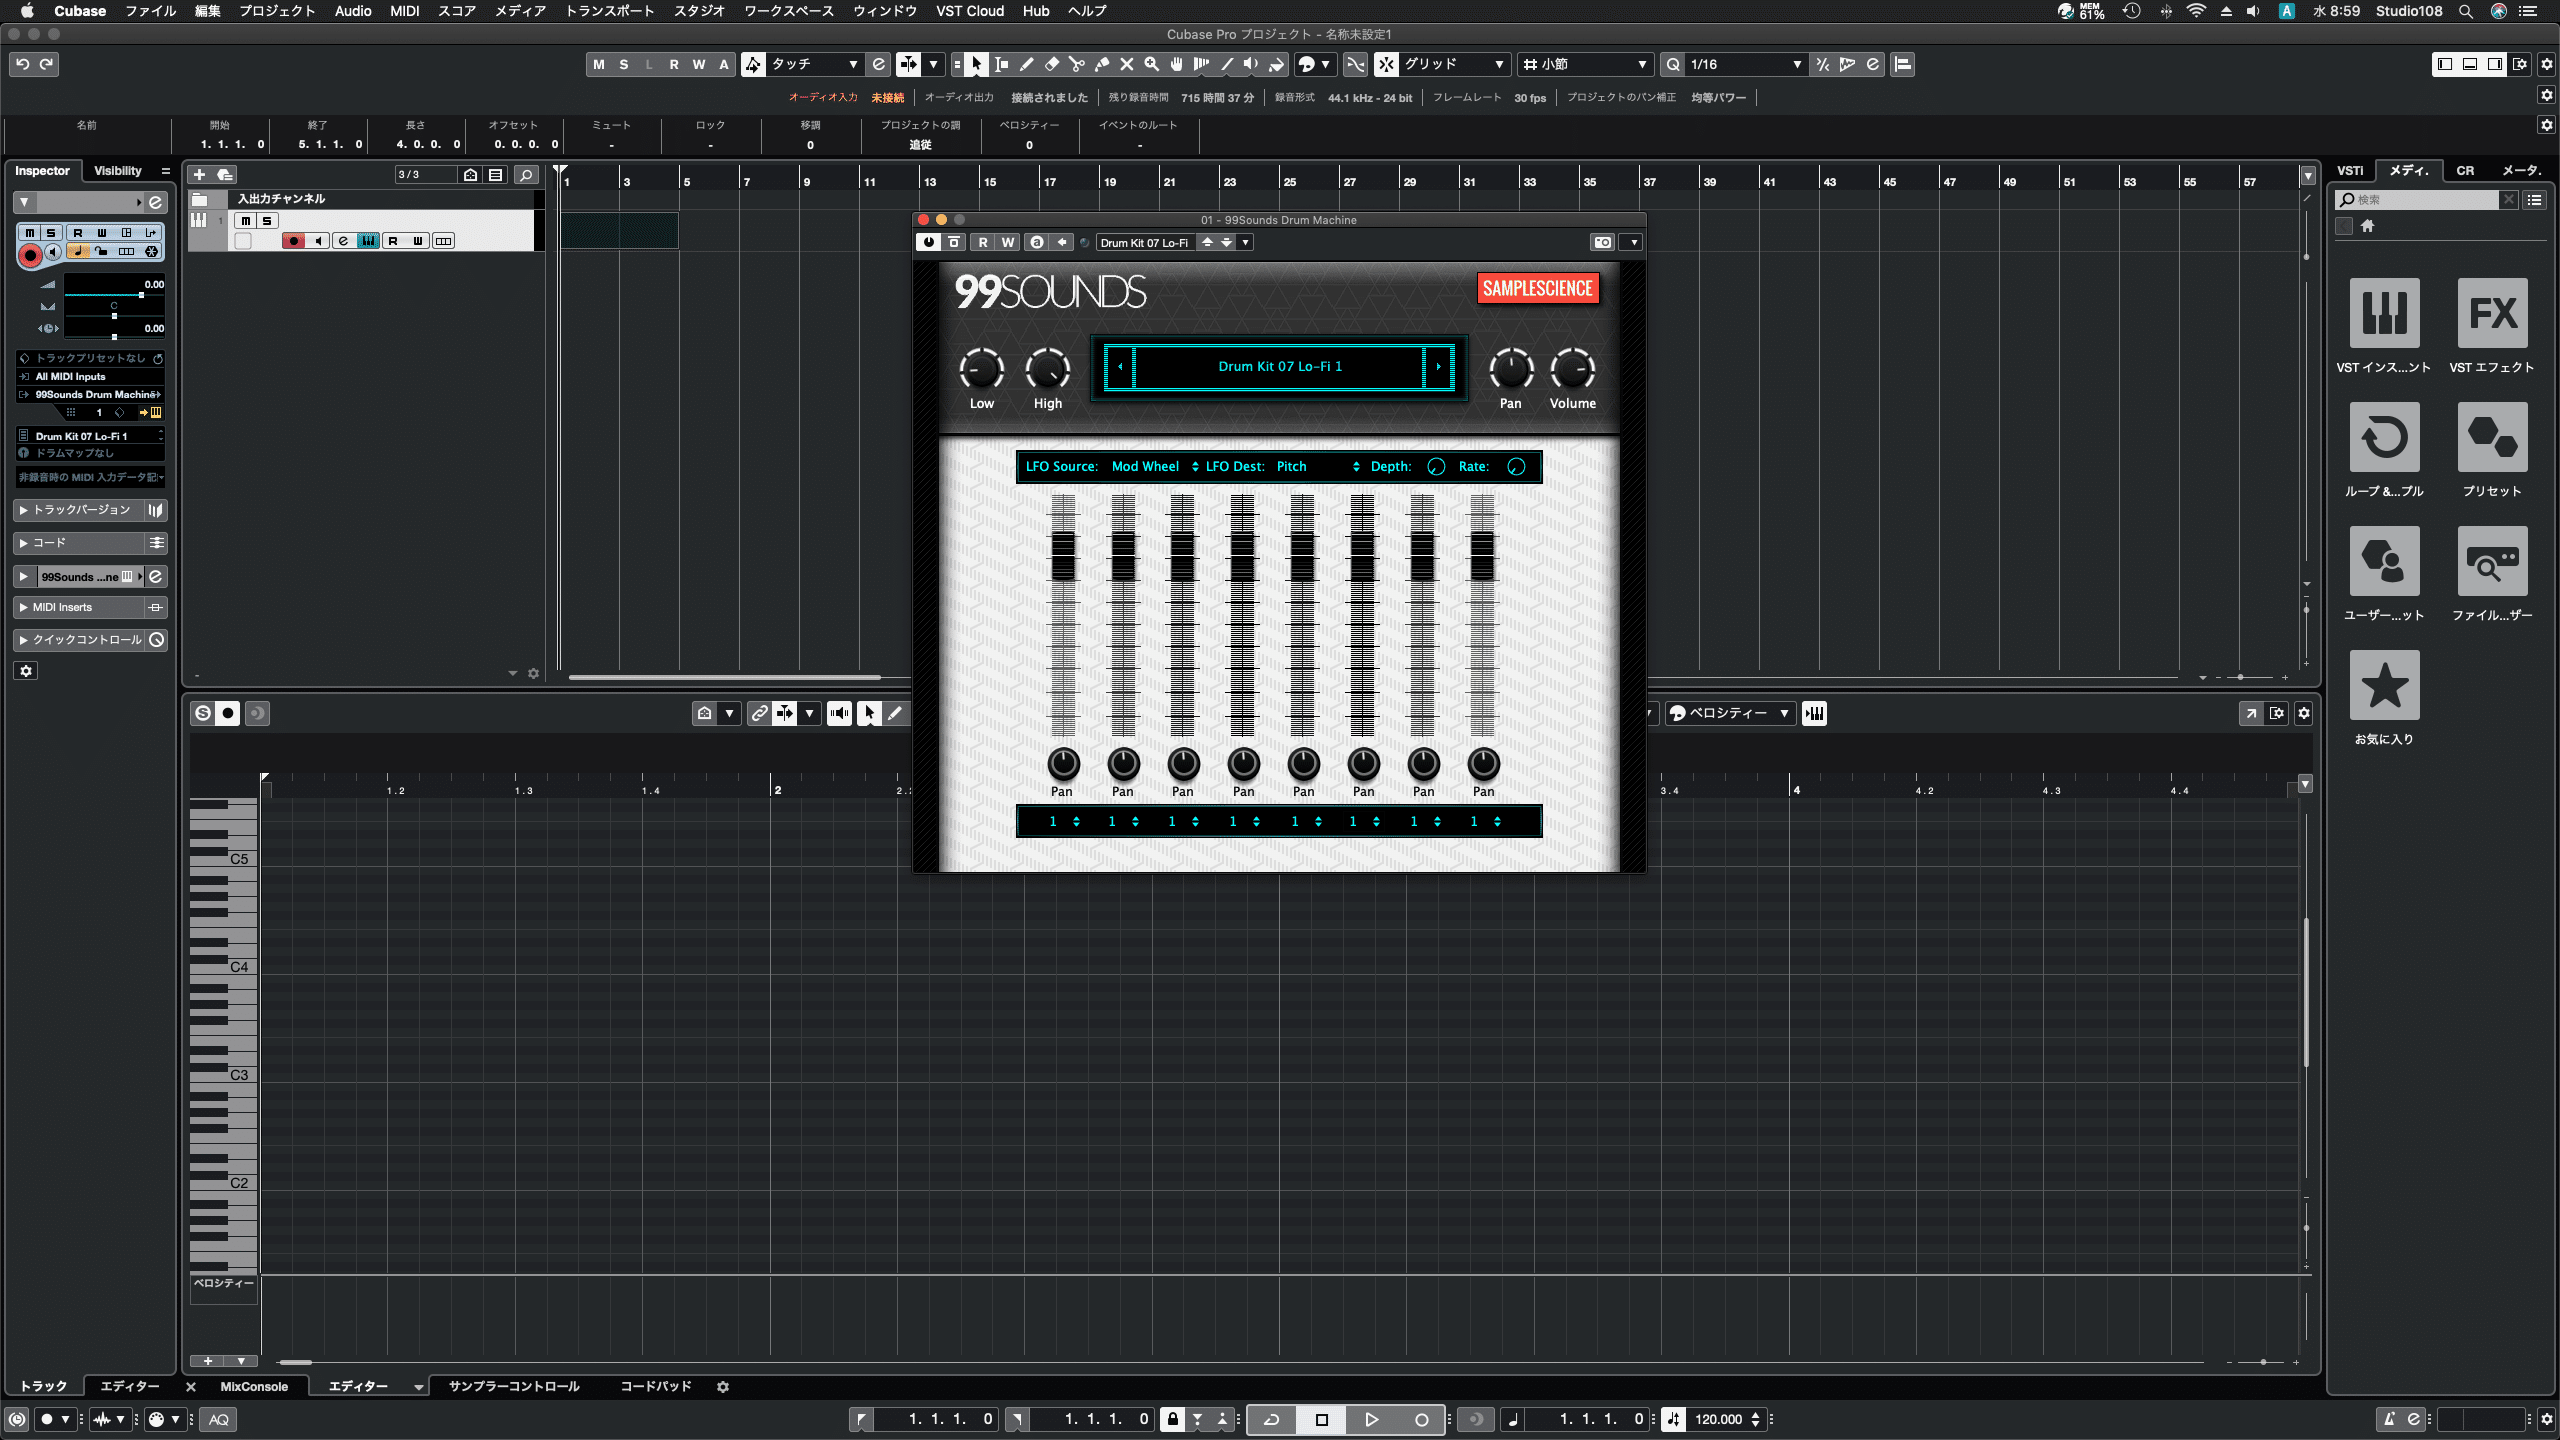Click next preset arrow in plugin display
Viewport: 2560px width, 1440px height.
1439,367
